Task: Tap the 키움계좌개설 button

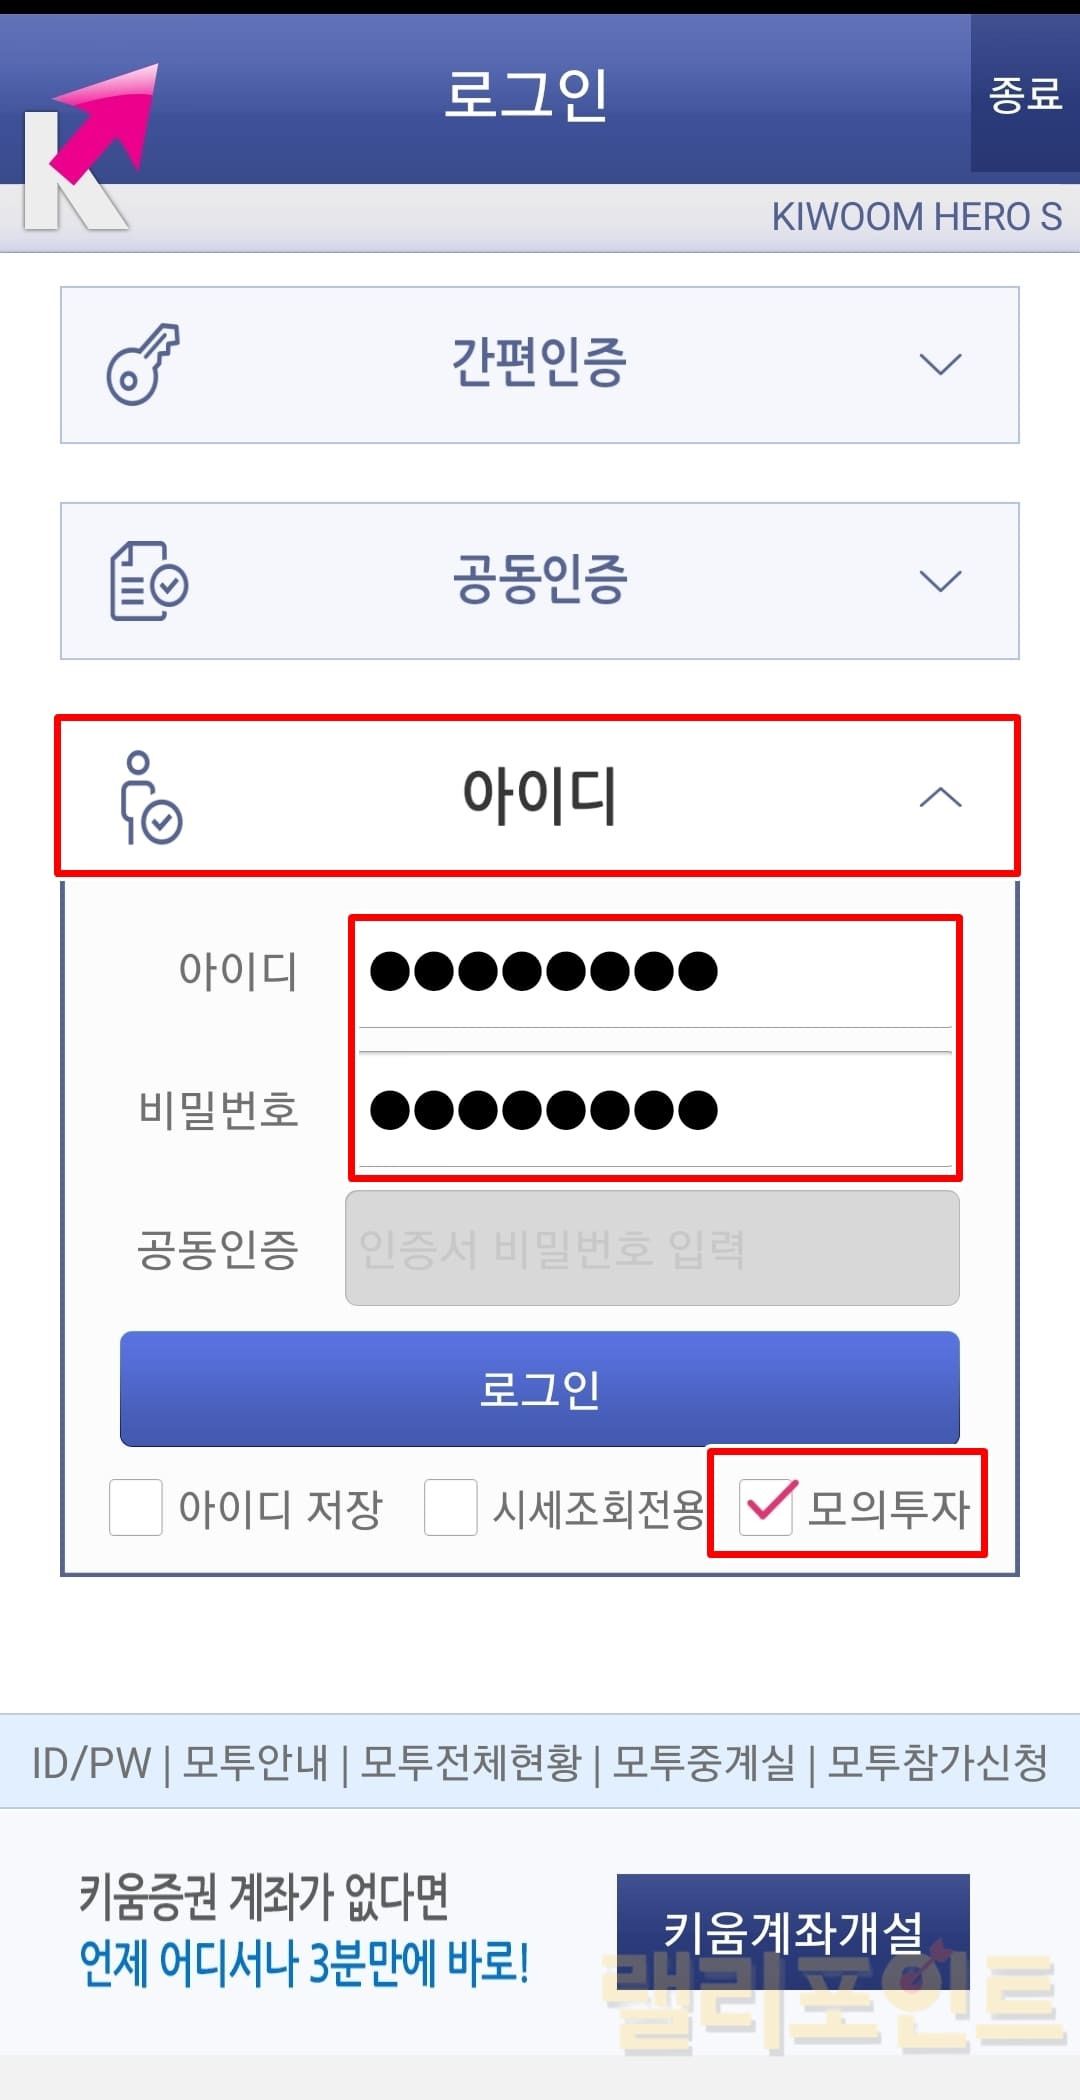Action: coord(793,1931)
